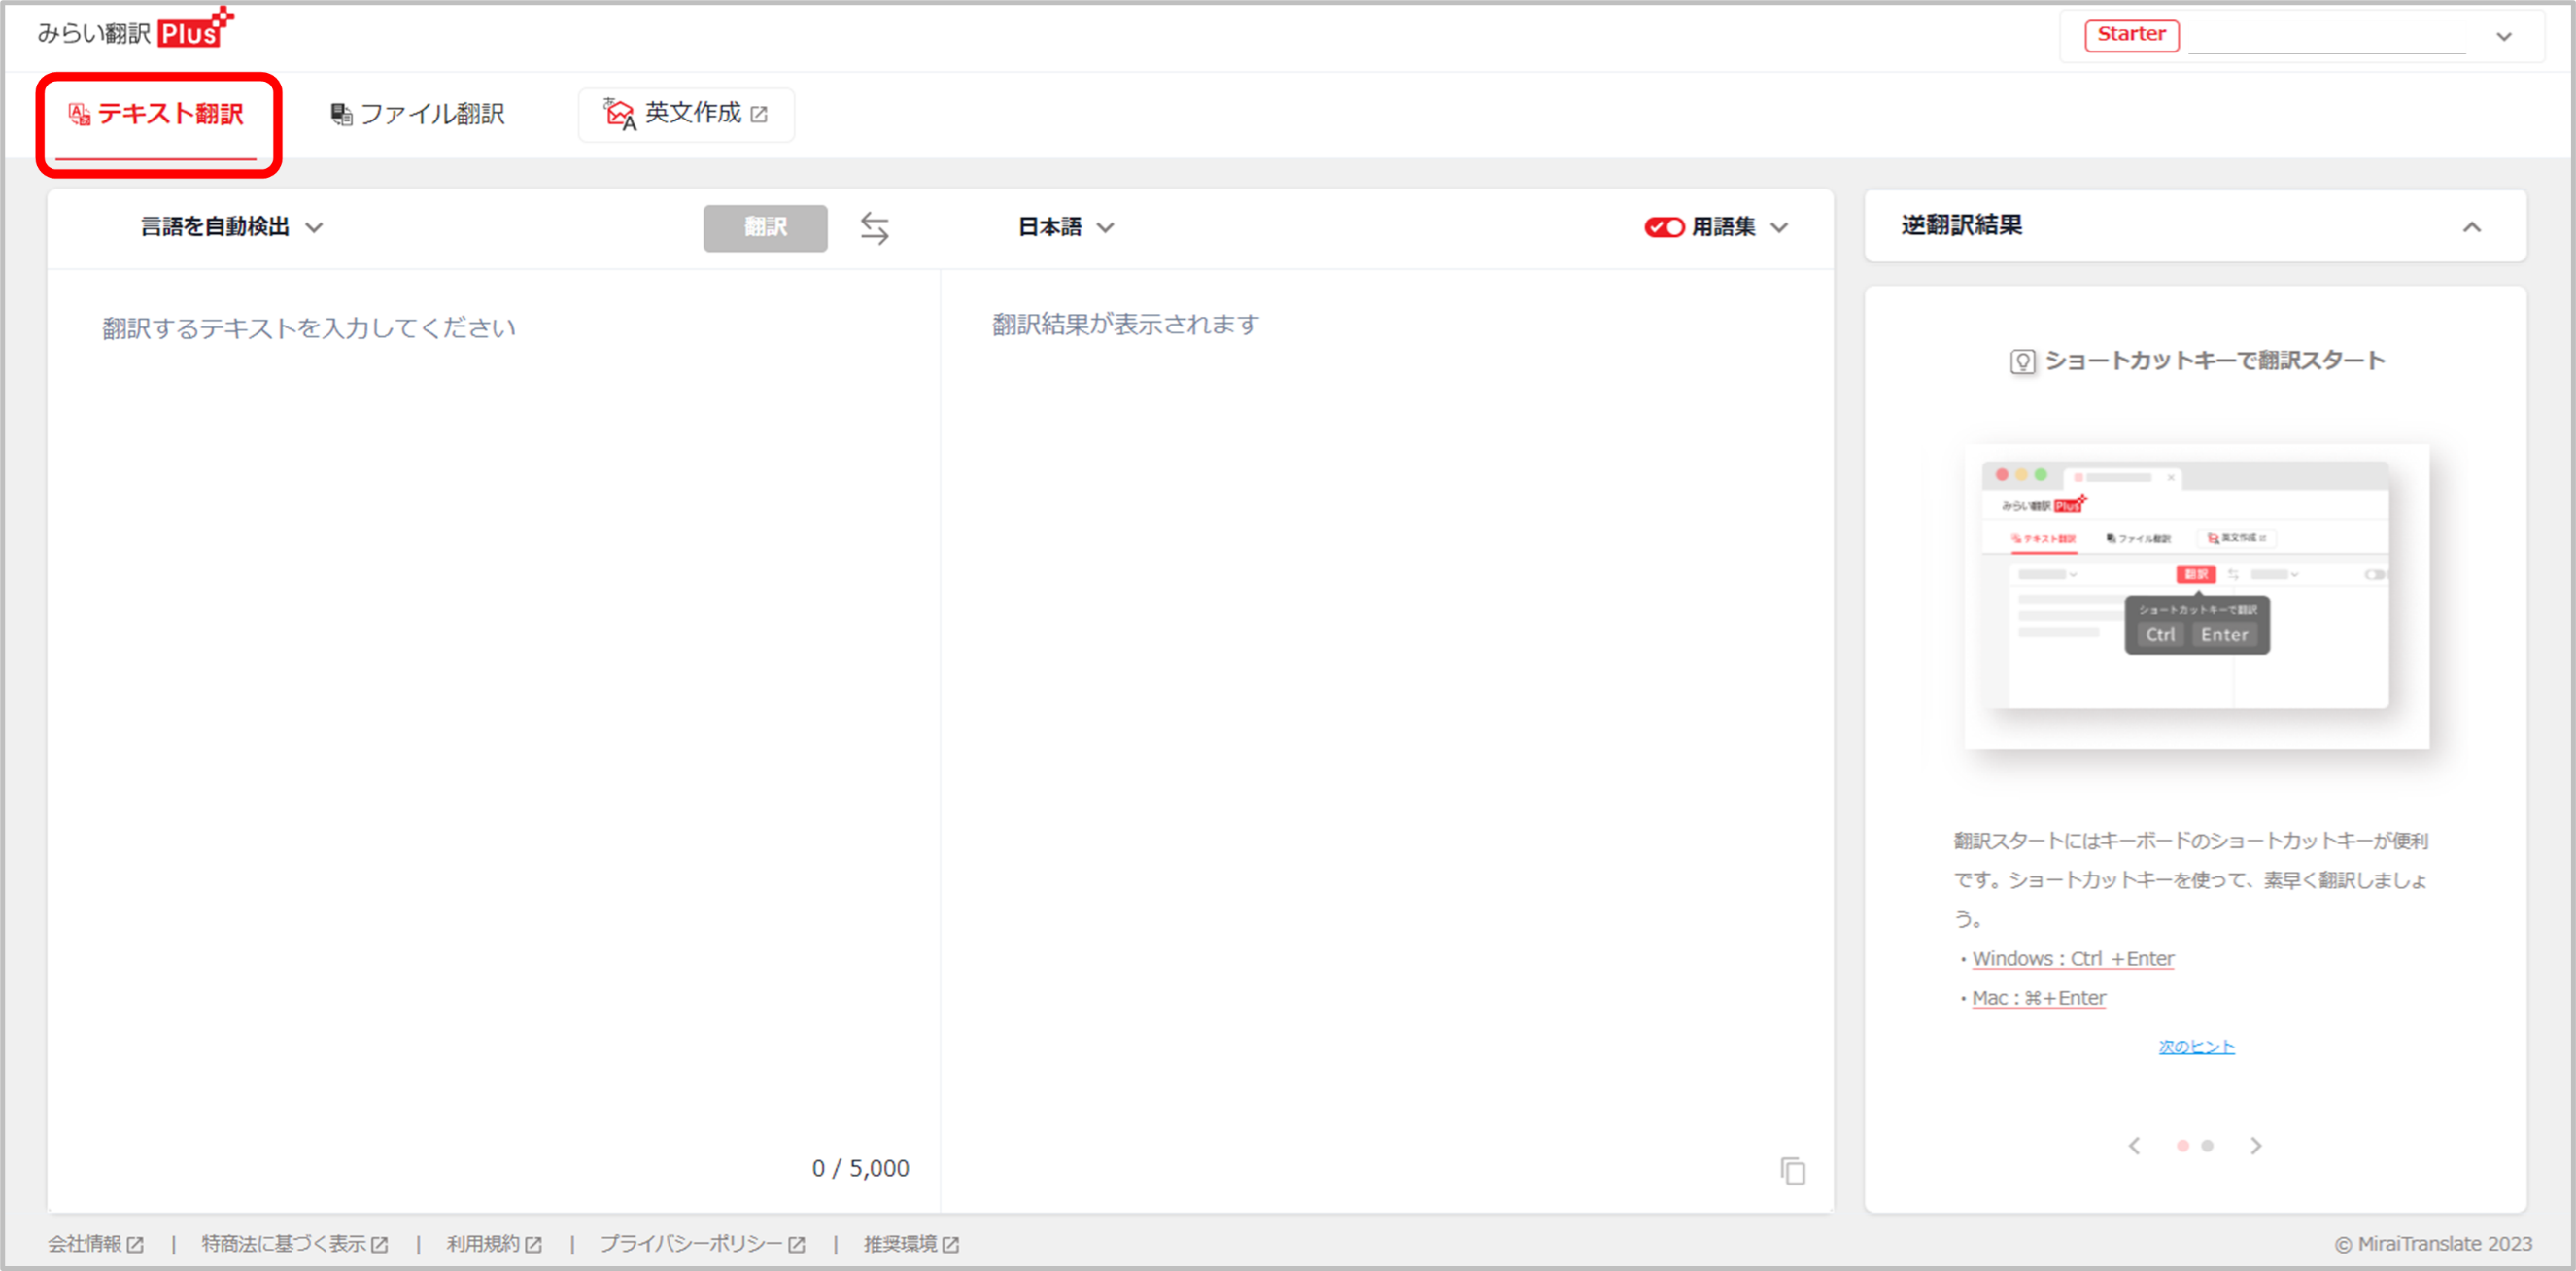The height and width of the screenshot is (1271, 2576).
Task: Copy translation result with copy icon
Action: click(x=1792, y=1170)
